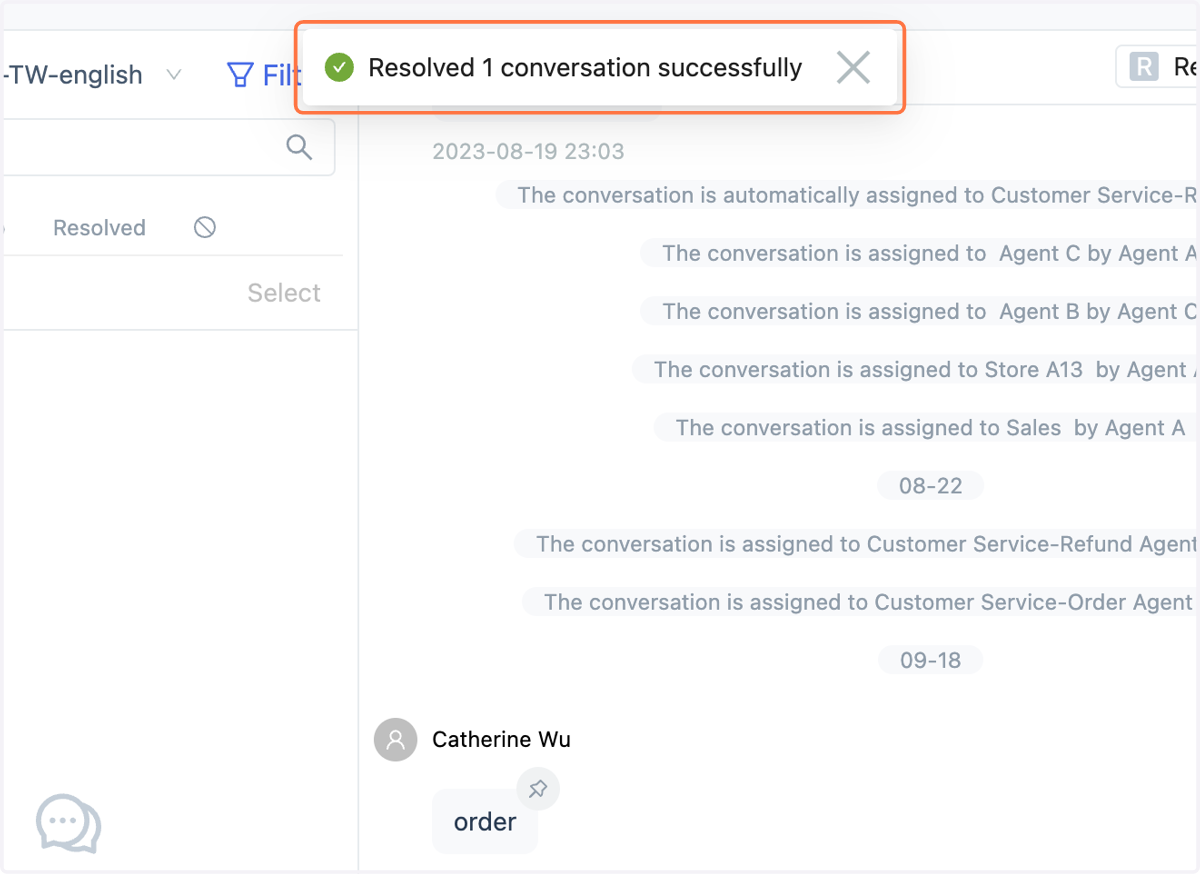Focus the conversation search field
Screen dimensions: 1200x874
168,148
